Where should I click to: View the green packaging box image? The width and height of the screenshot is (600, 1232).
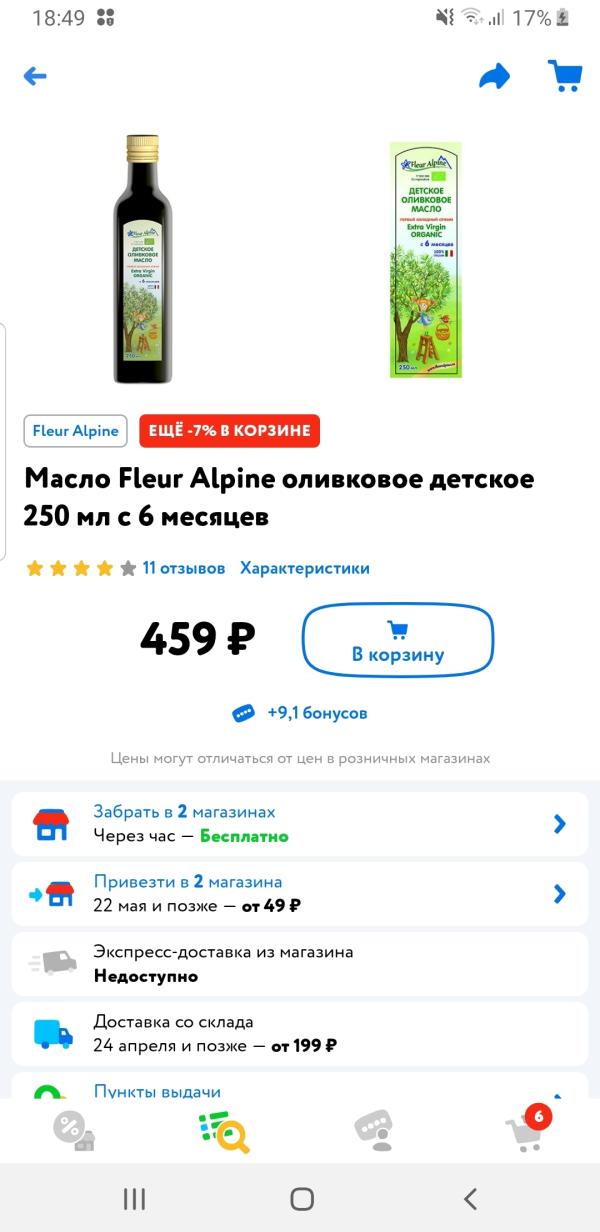426,260
